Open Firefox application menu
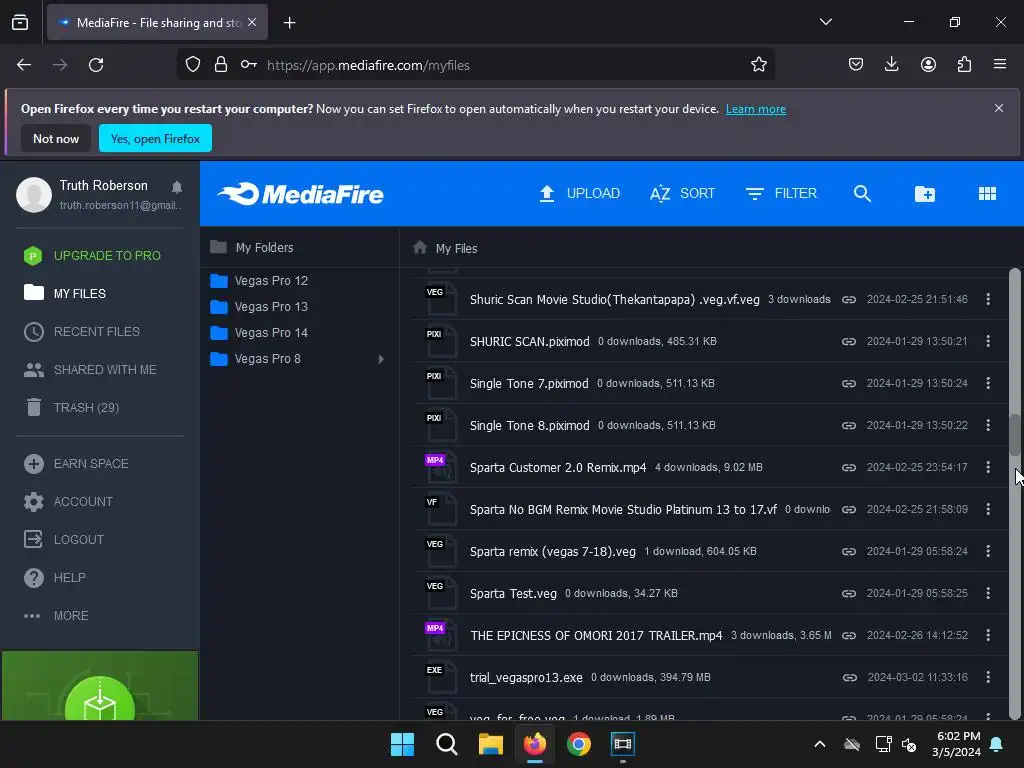 coord(999,64)
